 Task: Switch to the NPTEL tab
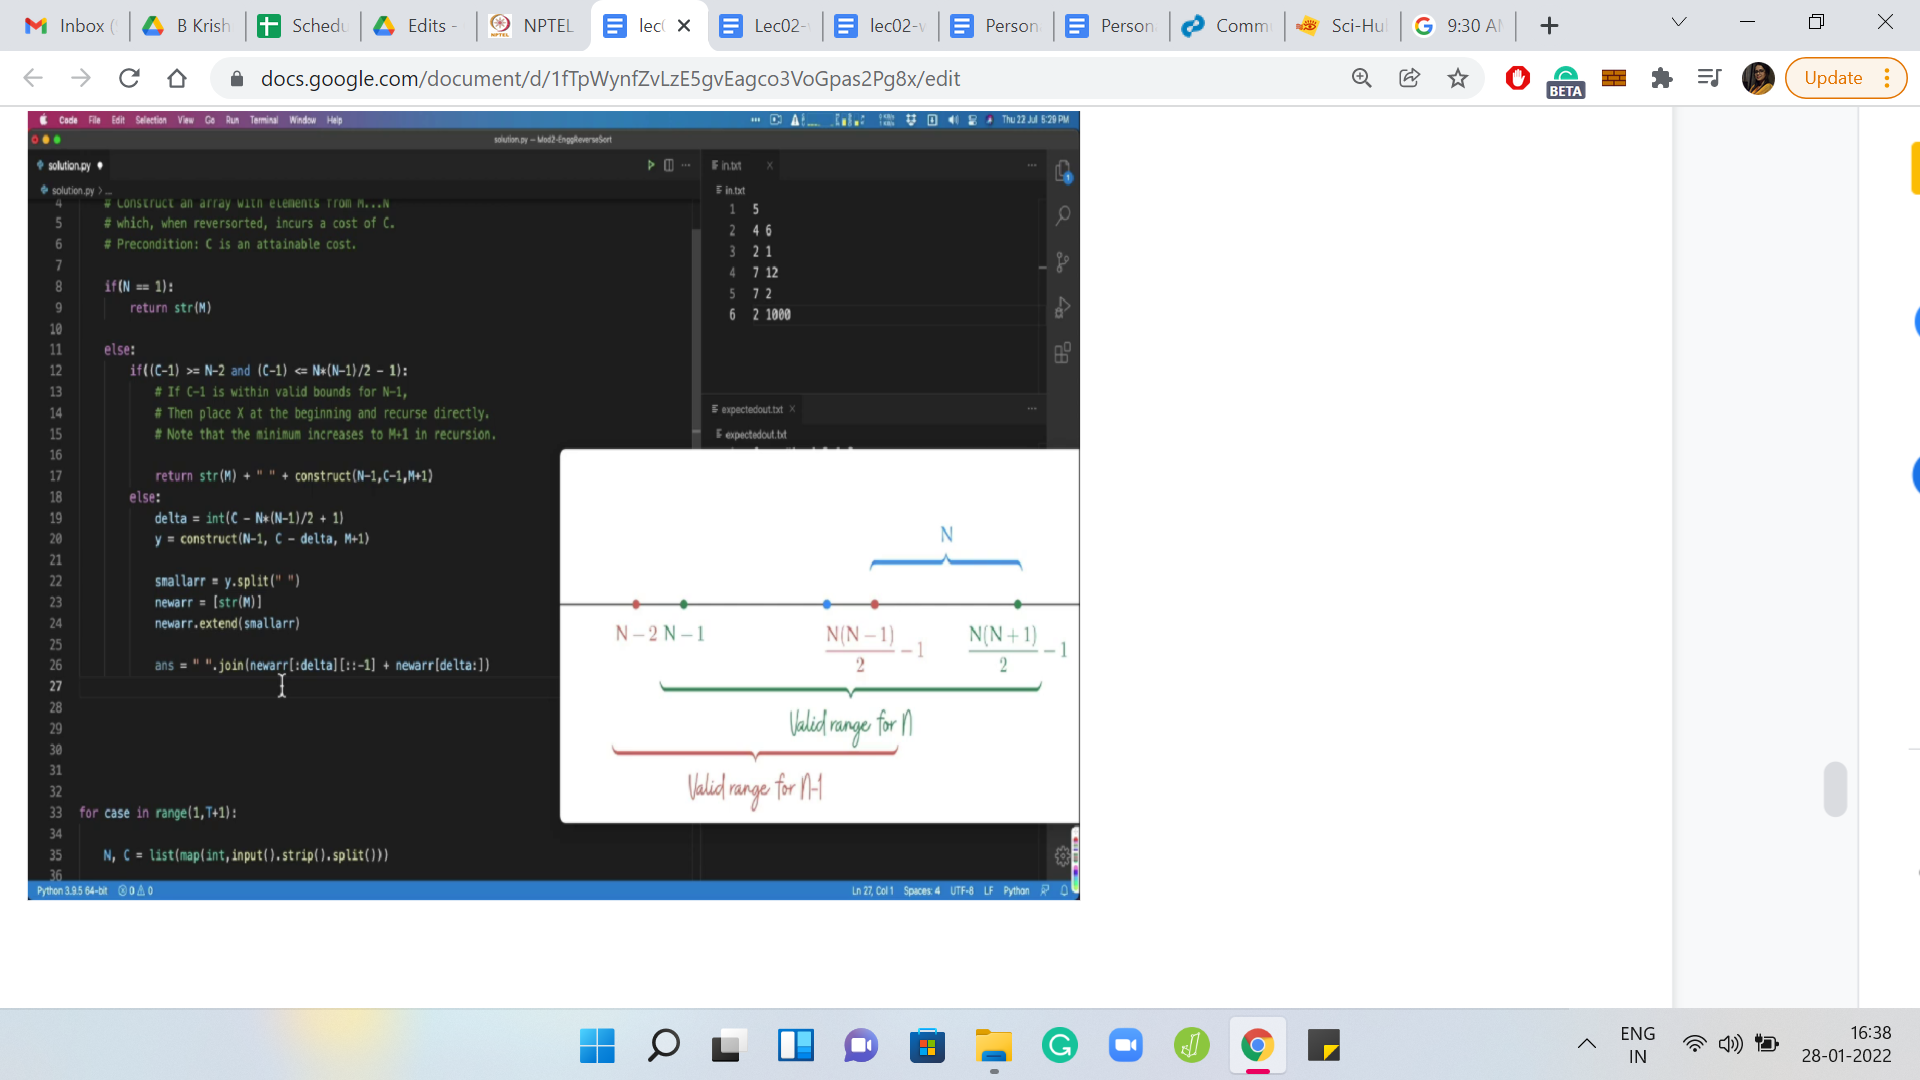coord(534,26)
